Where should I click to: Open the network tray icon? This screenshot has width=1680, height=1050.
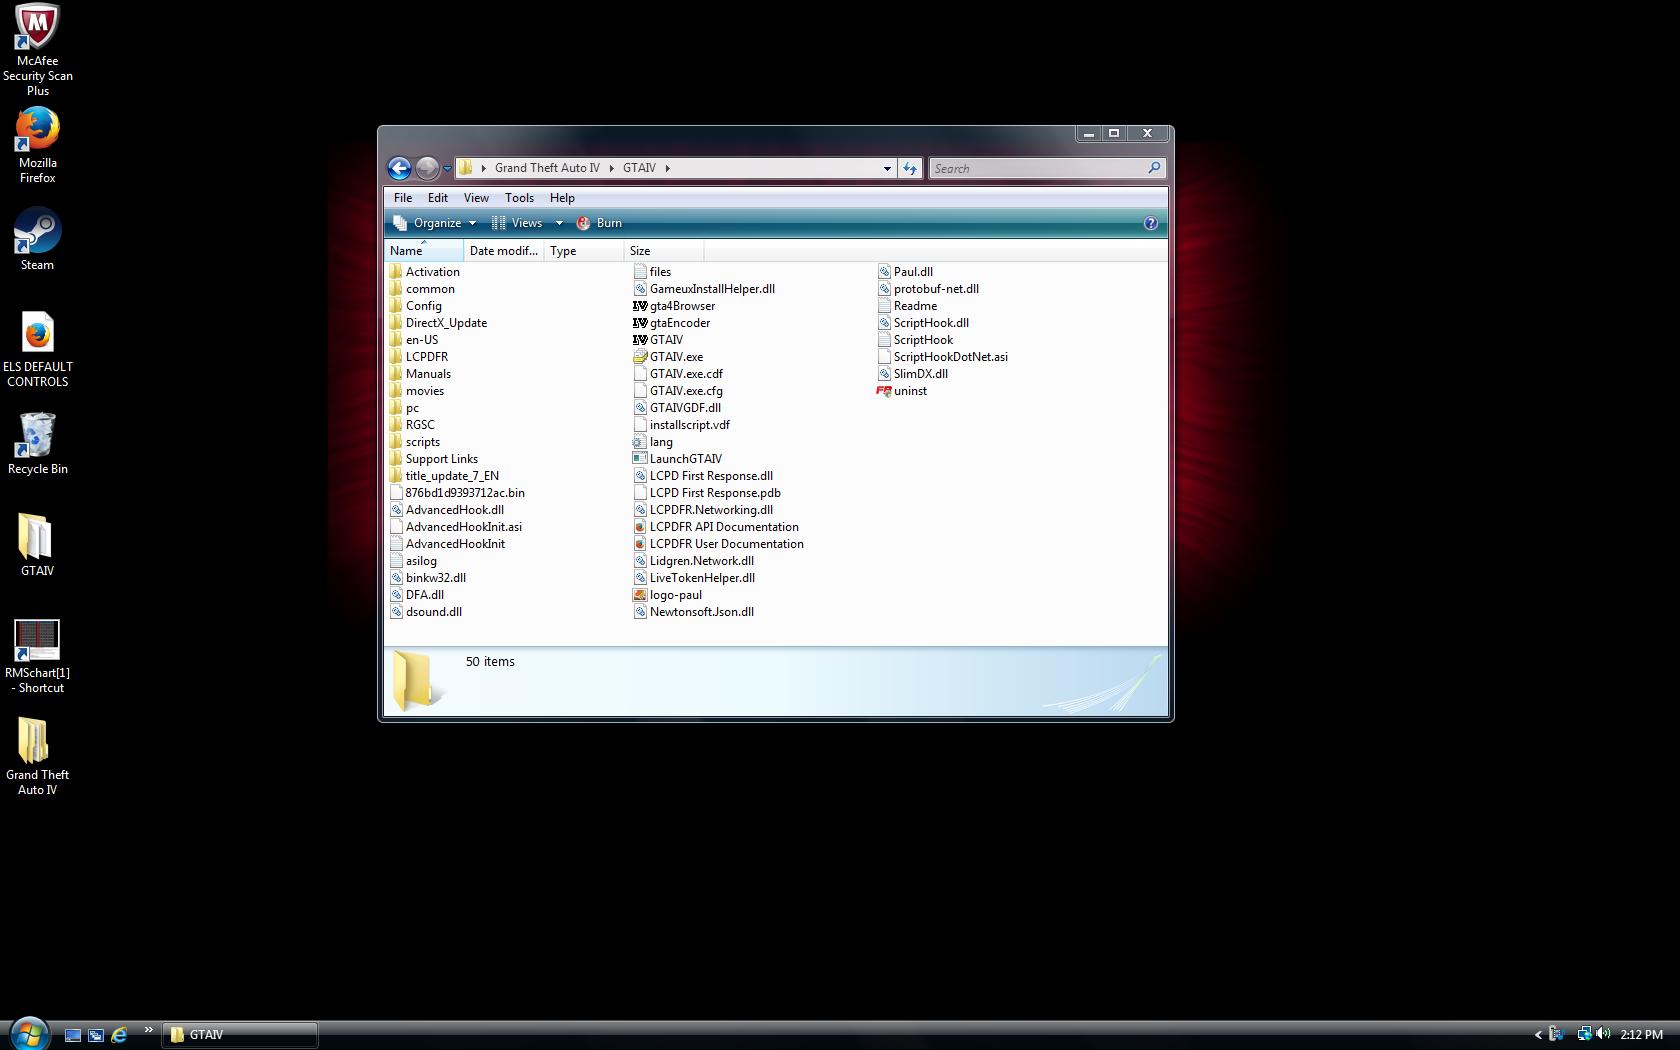point(1584,1034)
